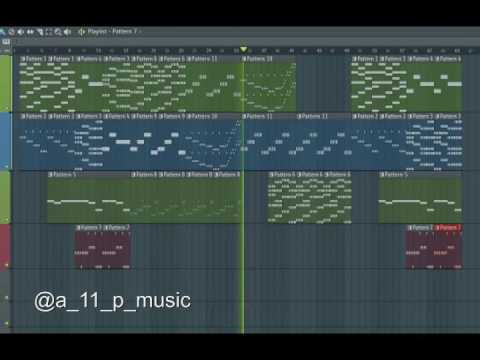480x360 pixels.
Task: Toggle mute LED on the red track
Action: [7, 265]
